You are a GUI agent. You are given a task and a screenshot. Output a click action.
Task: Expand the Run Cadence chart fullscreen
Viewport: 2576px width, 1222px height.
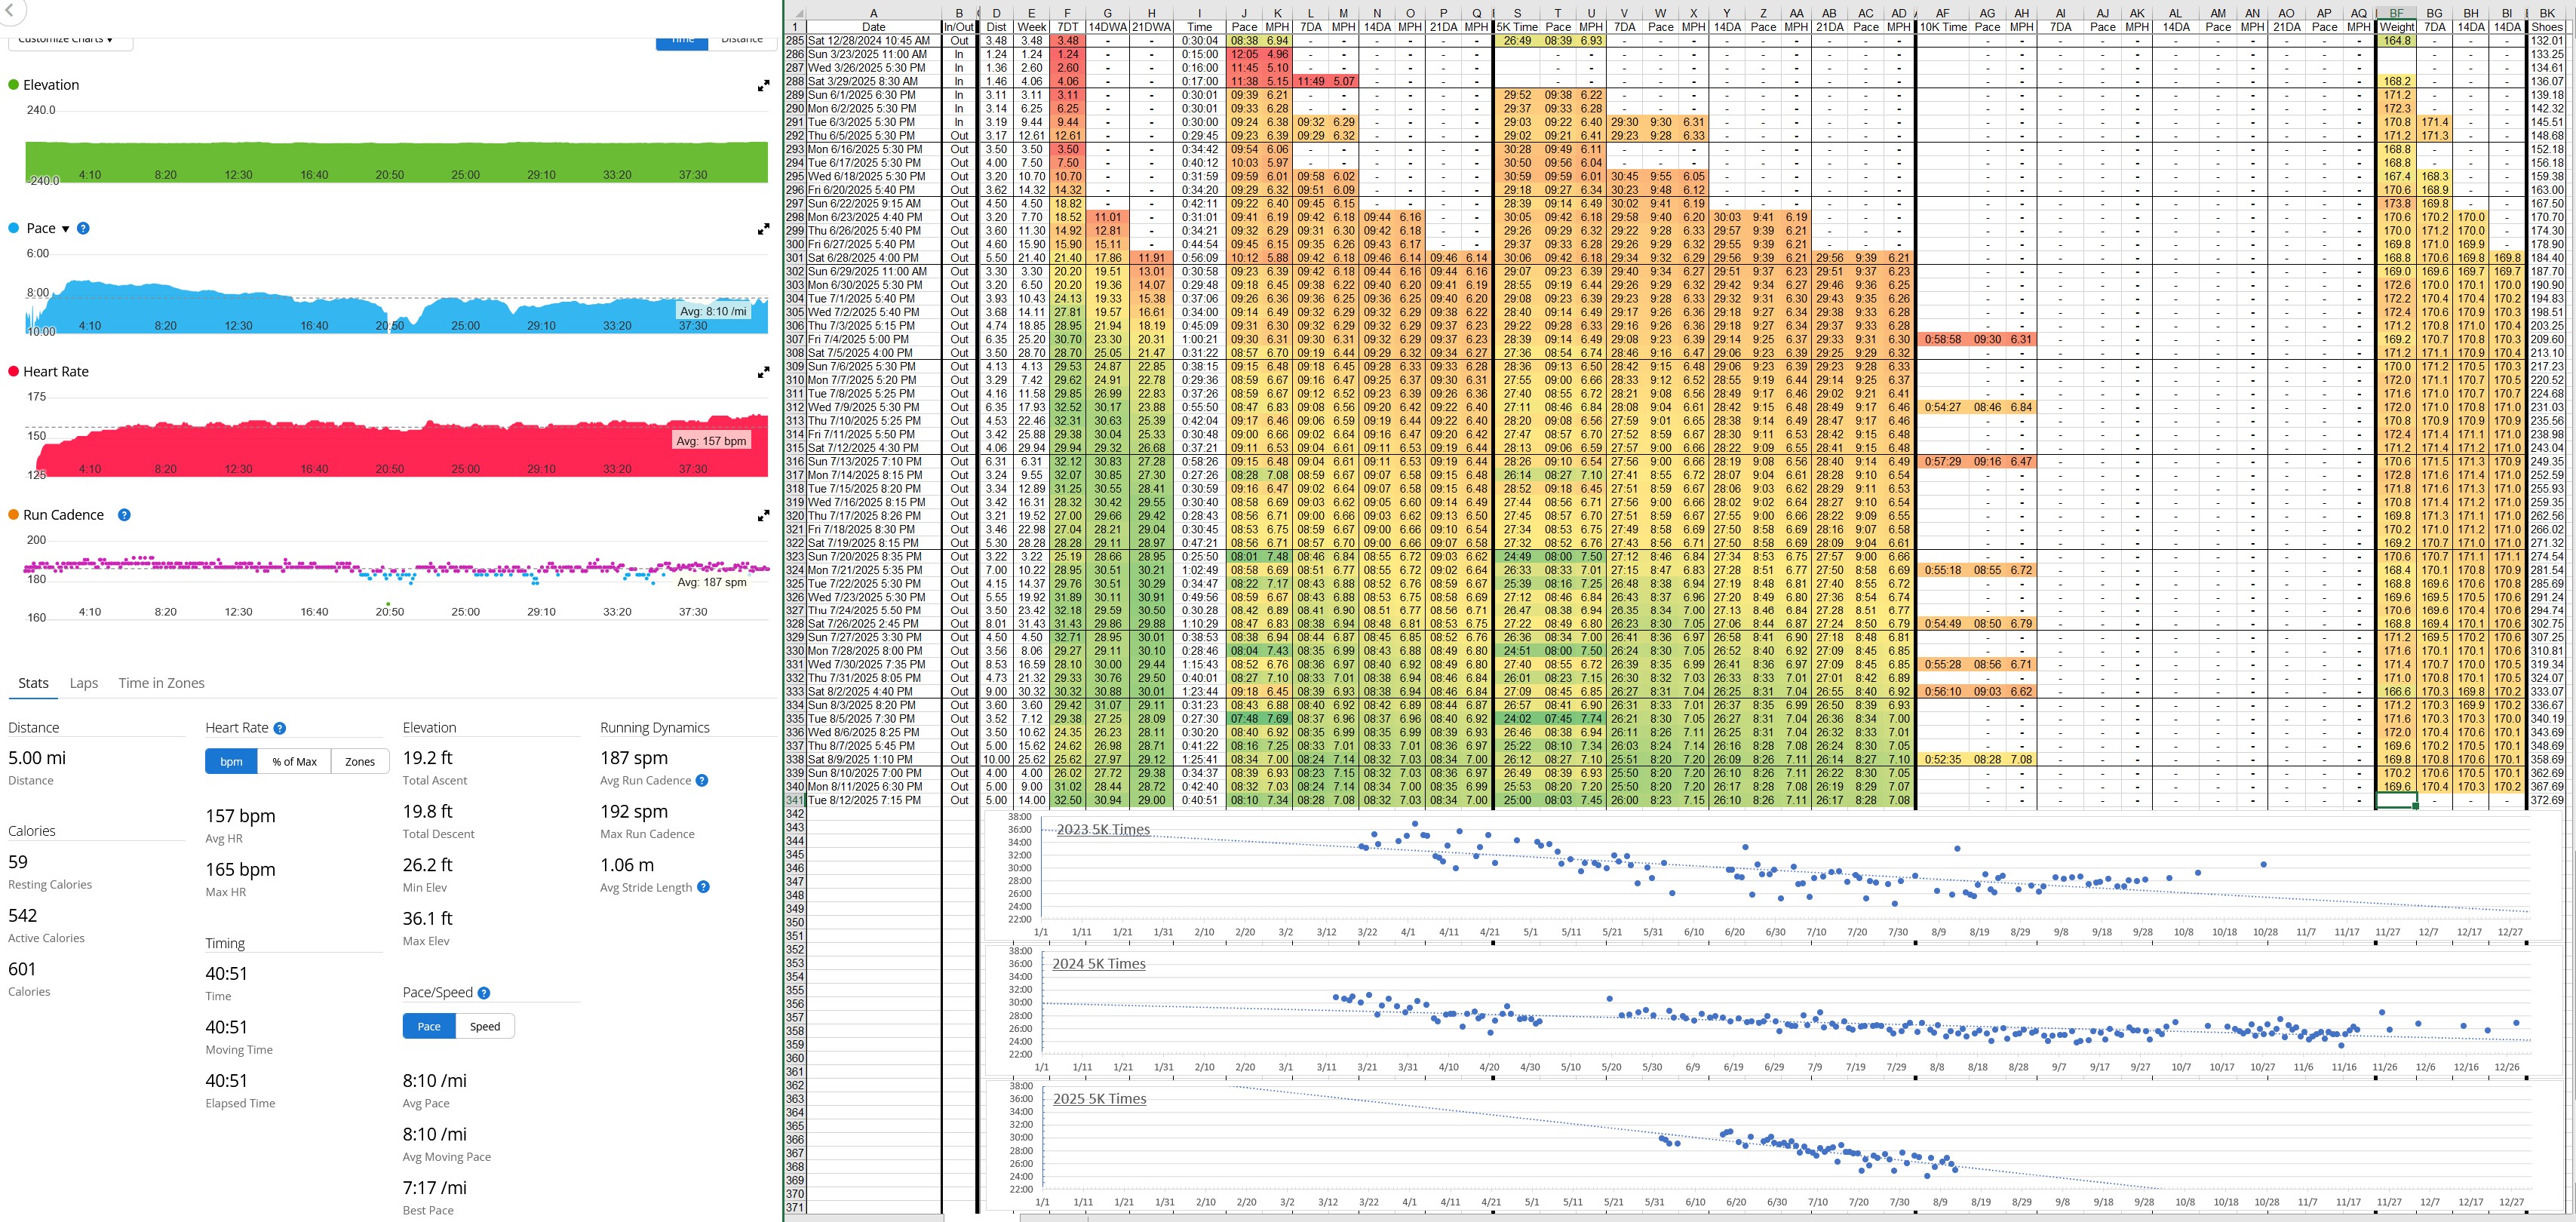point(763,516)
